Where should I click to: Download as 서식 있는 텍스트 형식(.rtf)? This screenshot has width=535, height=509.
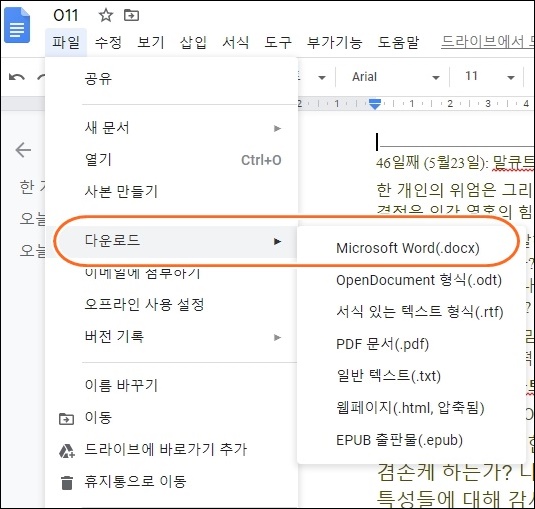411,312
